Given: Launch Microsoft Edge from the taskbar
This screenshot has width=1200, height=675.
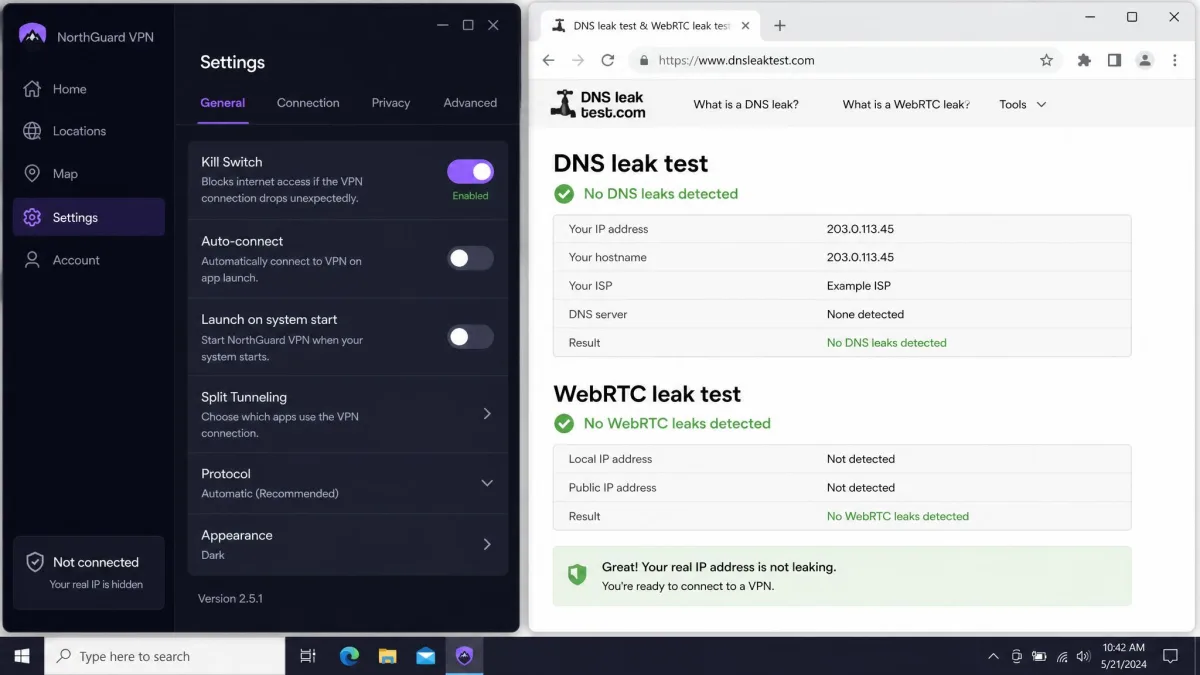Looking at the screenshot, I should pyautogui.click(x=349, y=656).
